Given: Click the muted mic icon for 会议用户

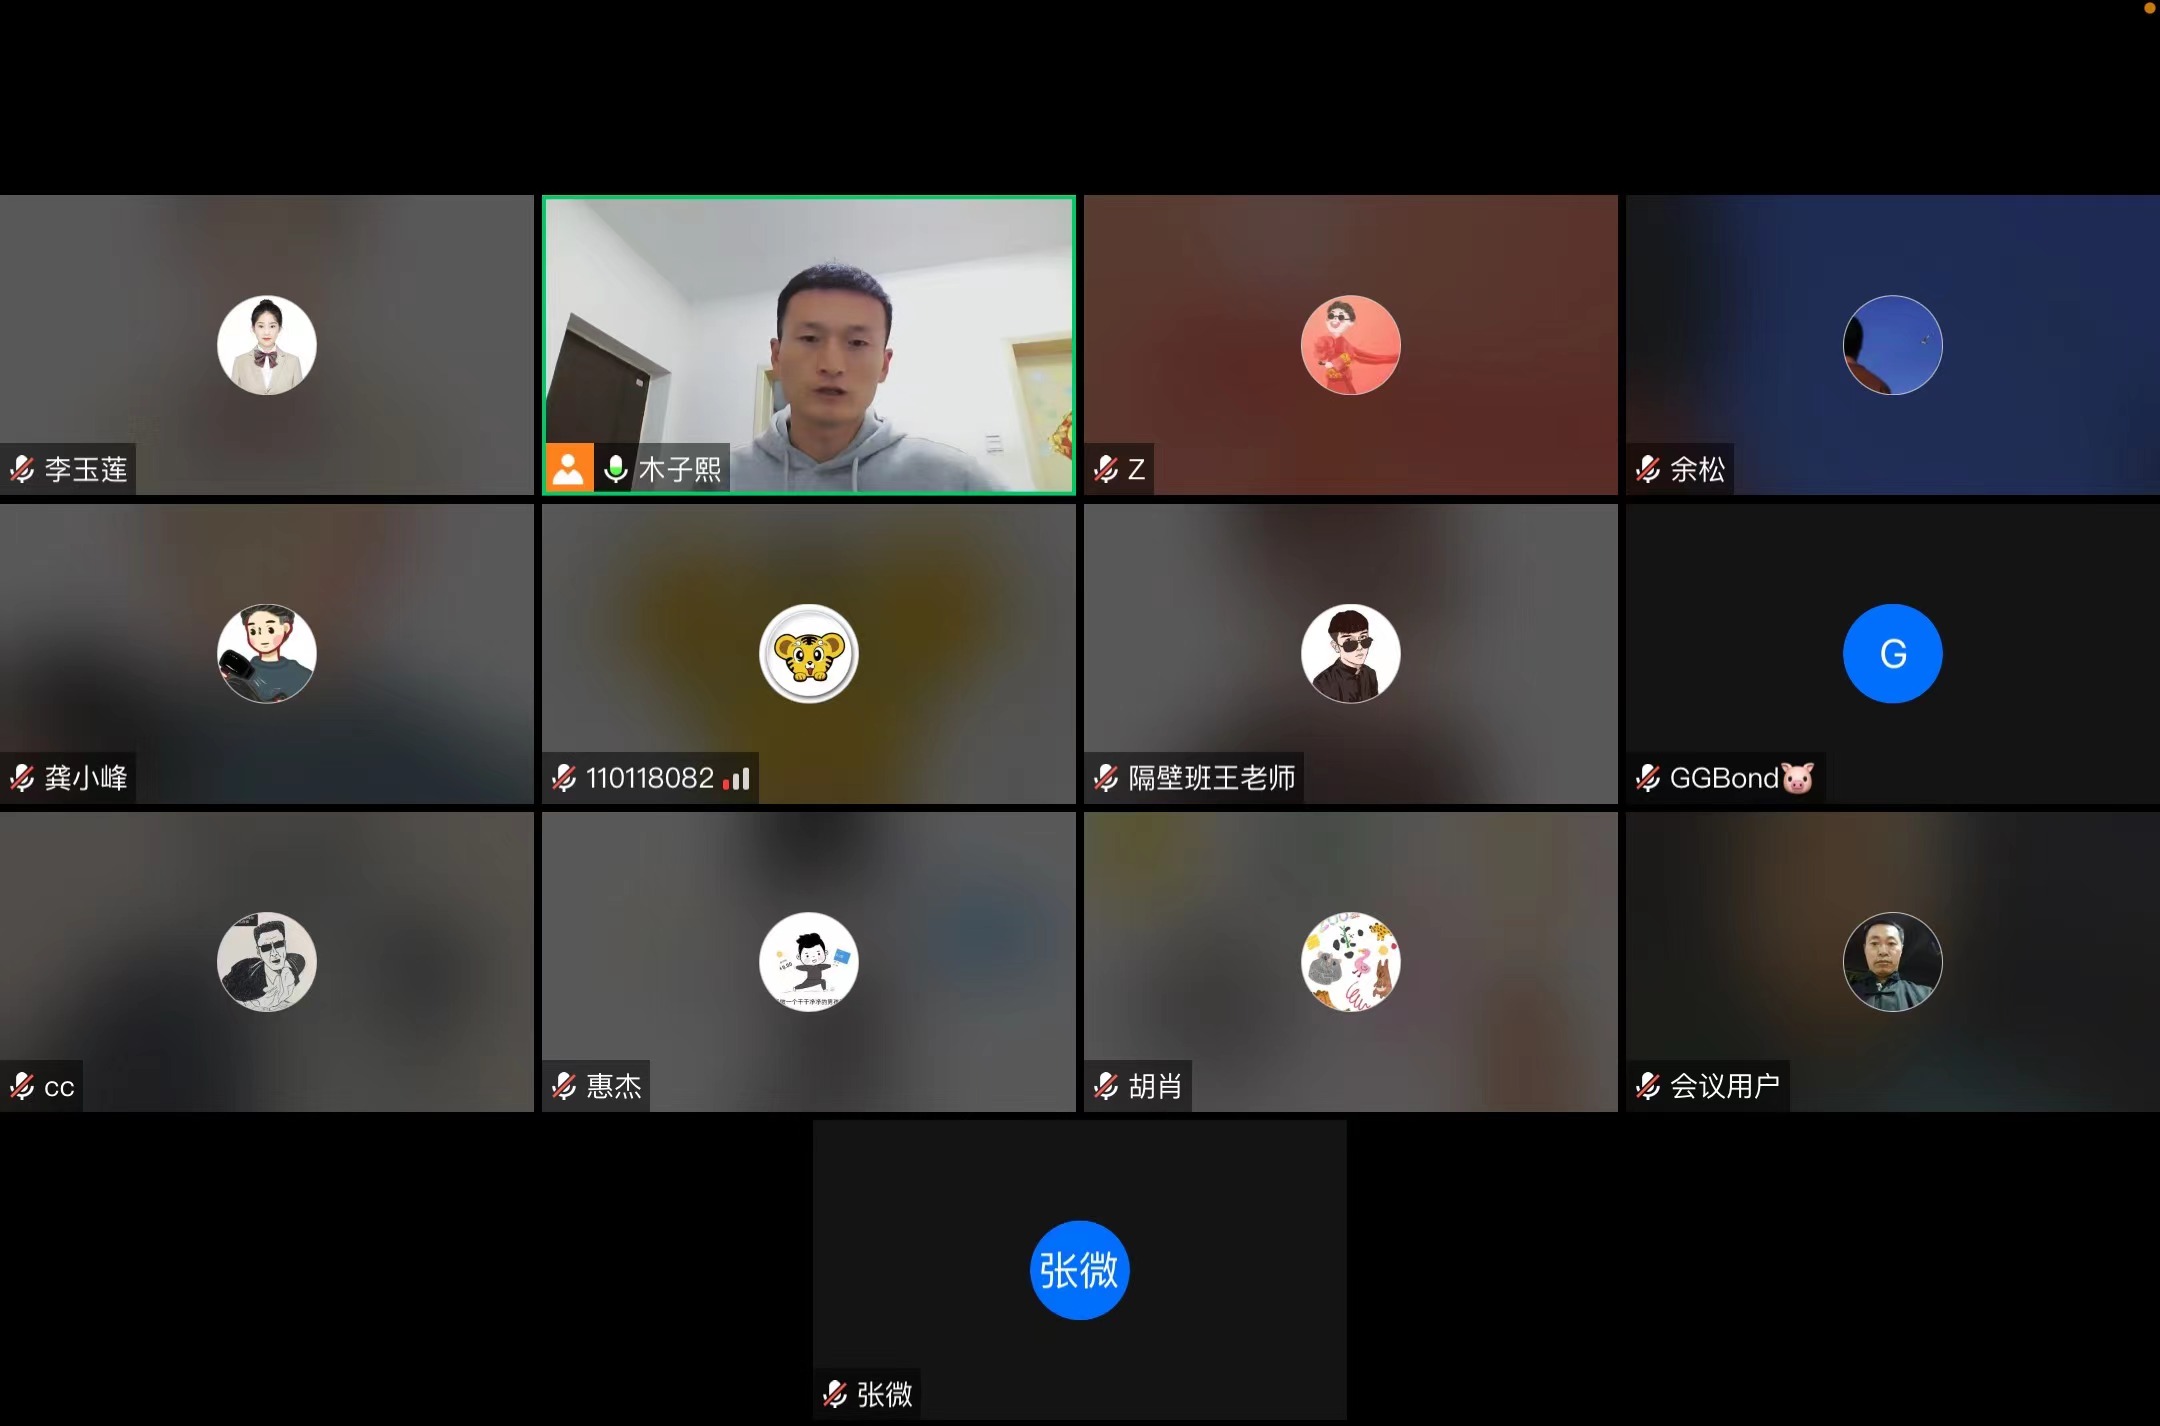Looking at the screenshot, I should coord(1646,1085).
